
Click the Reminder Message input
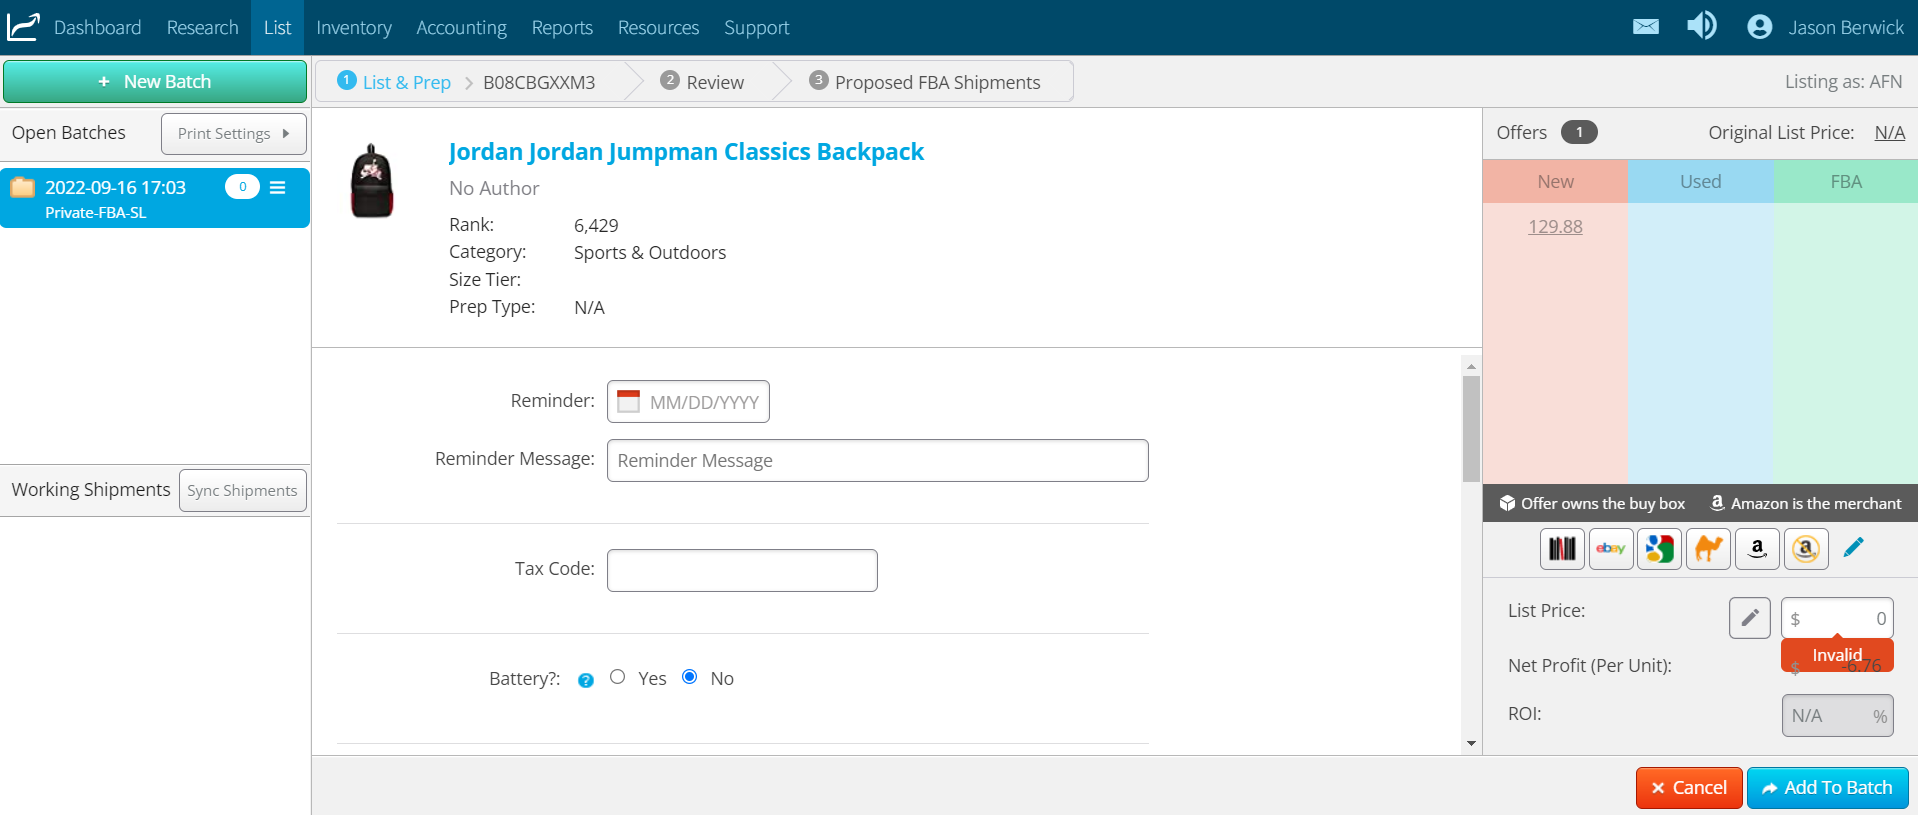coord(878,461)
